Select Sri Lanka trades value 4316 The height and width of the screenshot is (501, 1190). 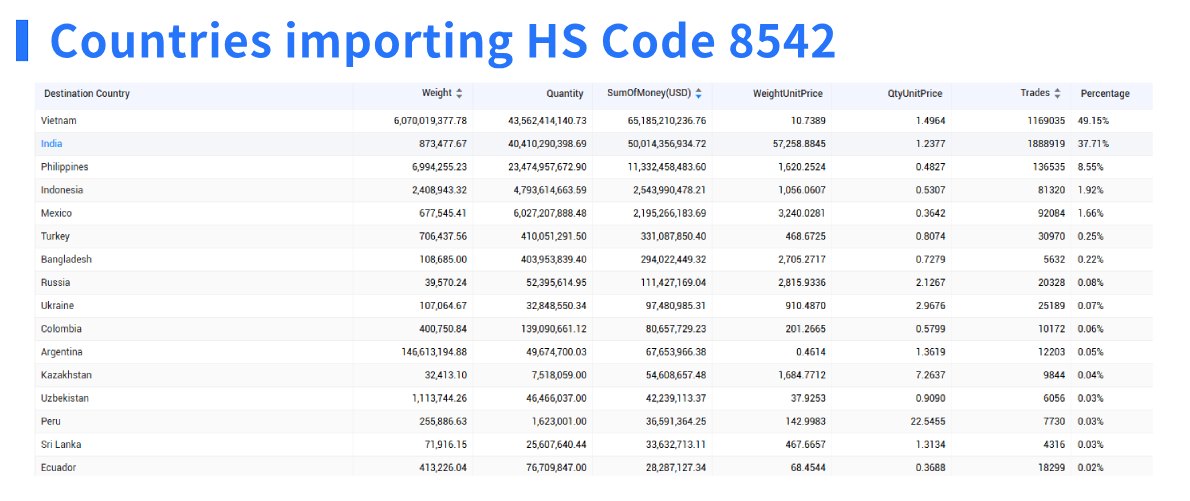coord(1054,445)
